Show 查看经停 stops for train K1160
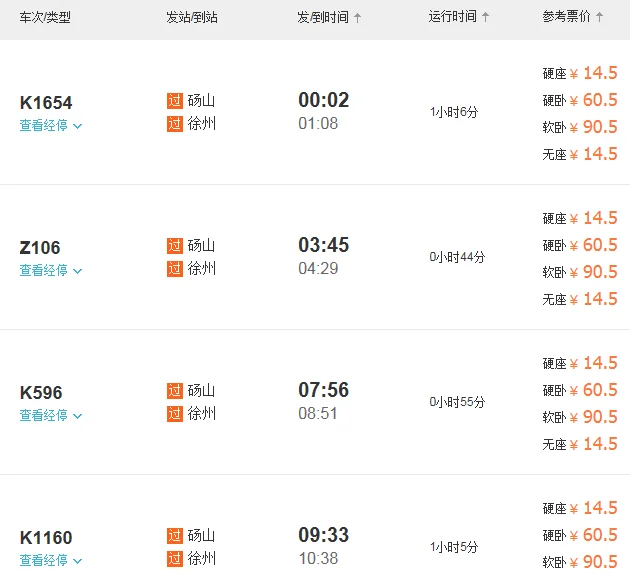Viewport: 630px width, 580px height. (51, 561)
